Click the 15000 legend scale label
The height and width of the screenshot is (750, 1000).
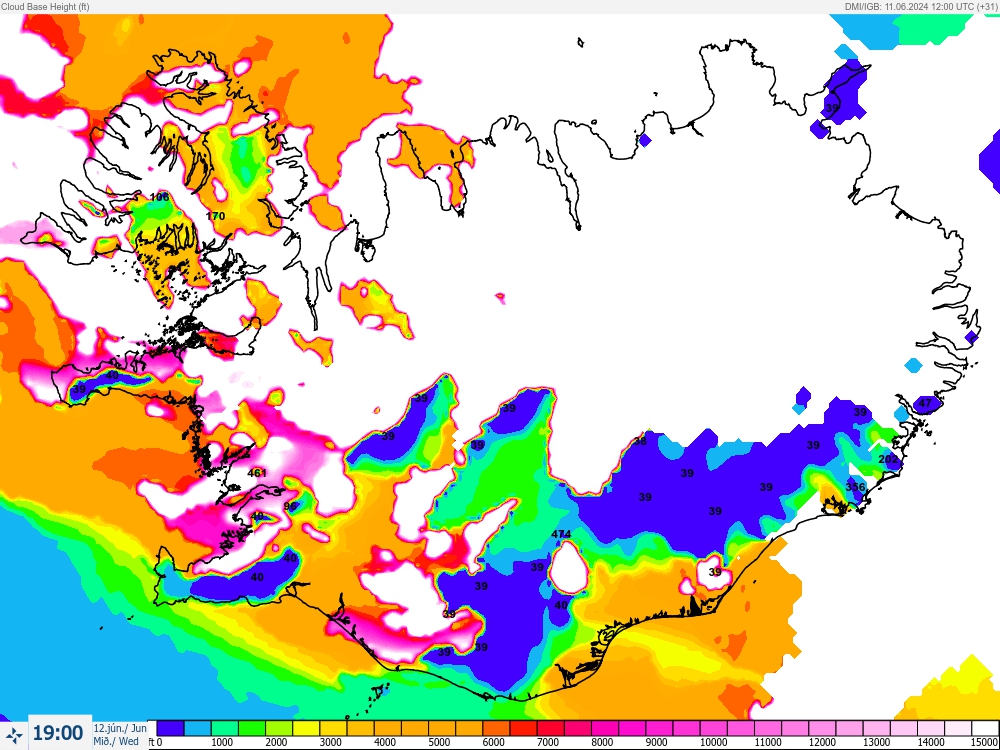pyautogui.click(x=985, y=742)
